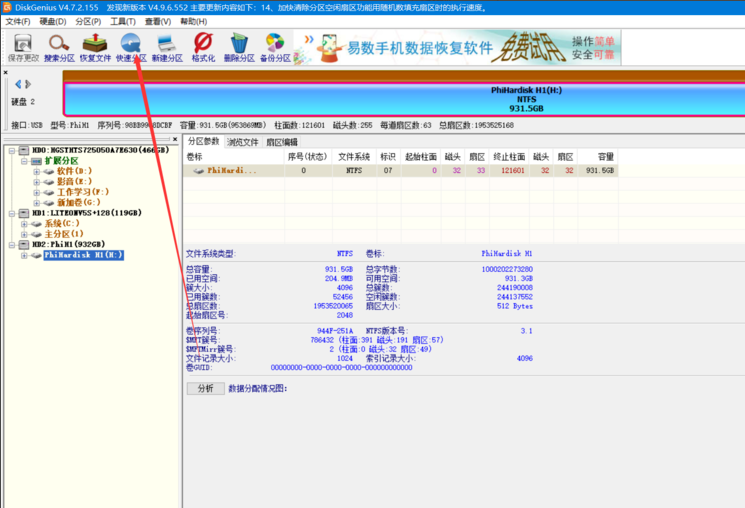Viewport: 745px width, 508px height.
Task: Click the Save Changes (保存更改) toolbar icon
Action: click(23, 48)
